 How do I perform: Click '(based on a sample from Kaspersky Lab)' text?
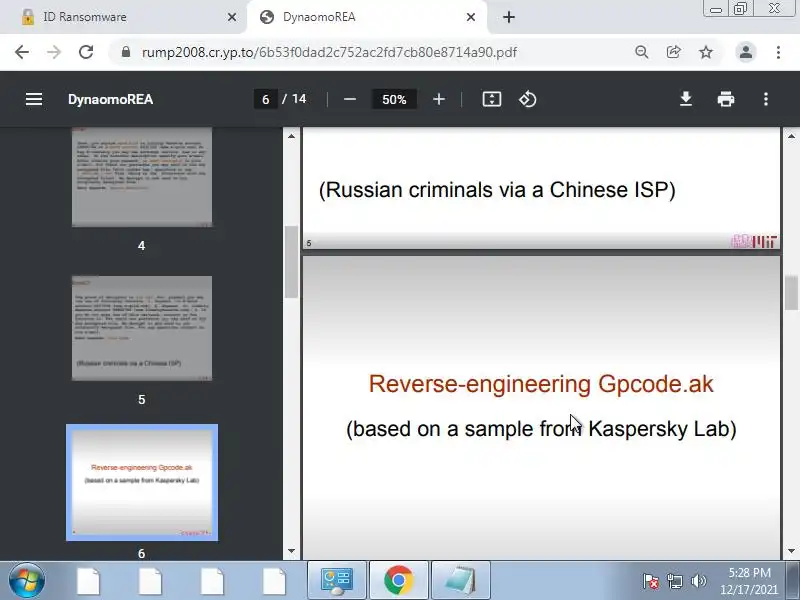(541, 429)
